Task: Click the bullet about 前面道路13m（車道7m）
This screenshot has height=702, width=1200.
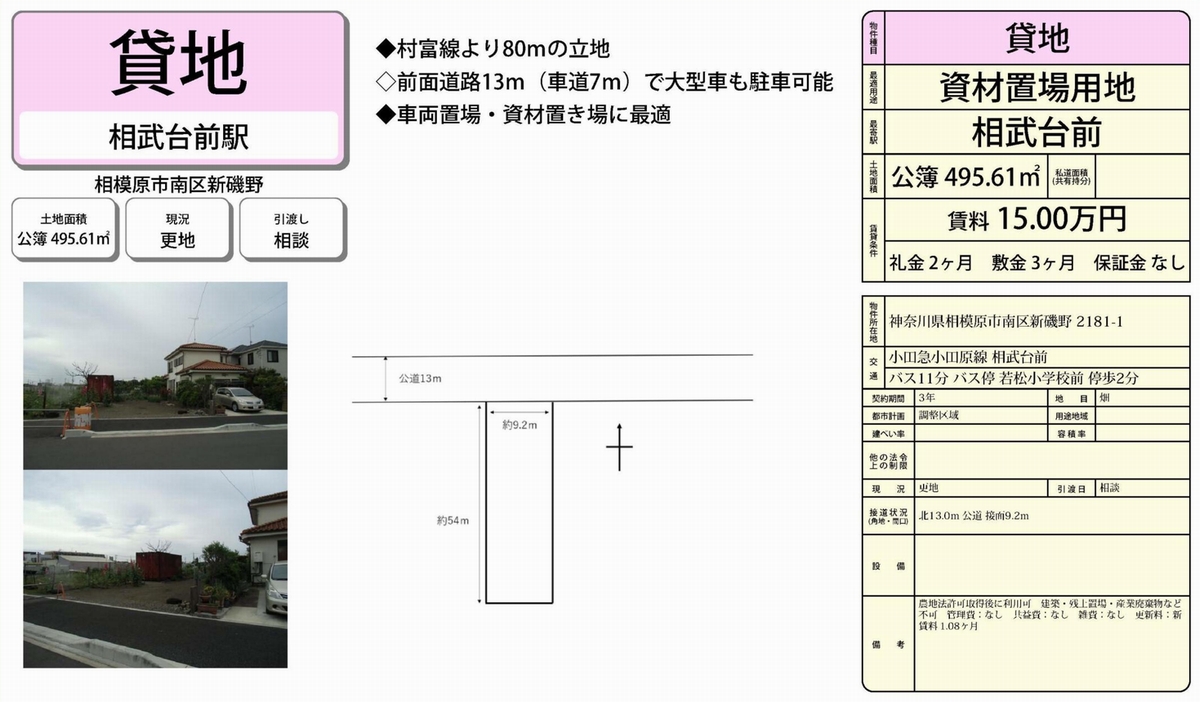Action: 604,82
